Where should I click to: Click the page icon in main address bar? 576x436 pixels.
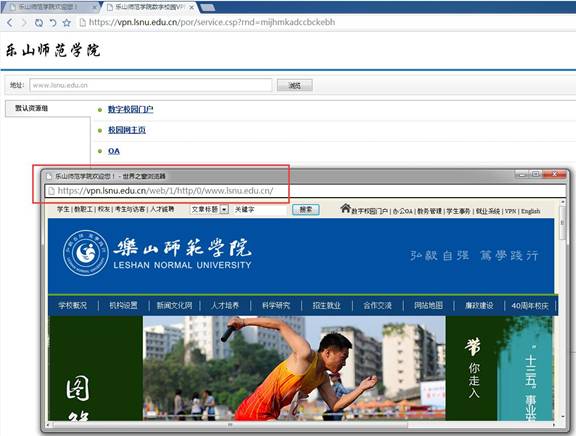83,23
